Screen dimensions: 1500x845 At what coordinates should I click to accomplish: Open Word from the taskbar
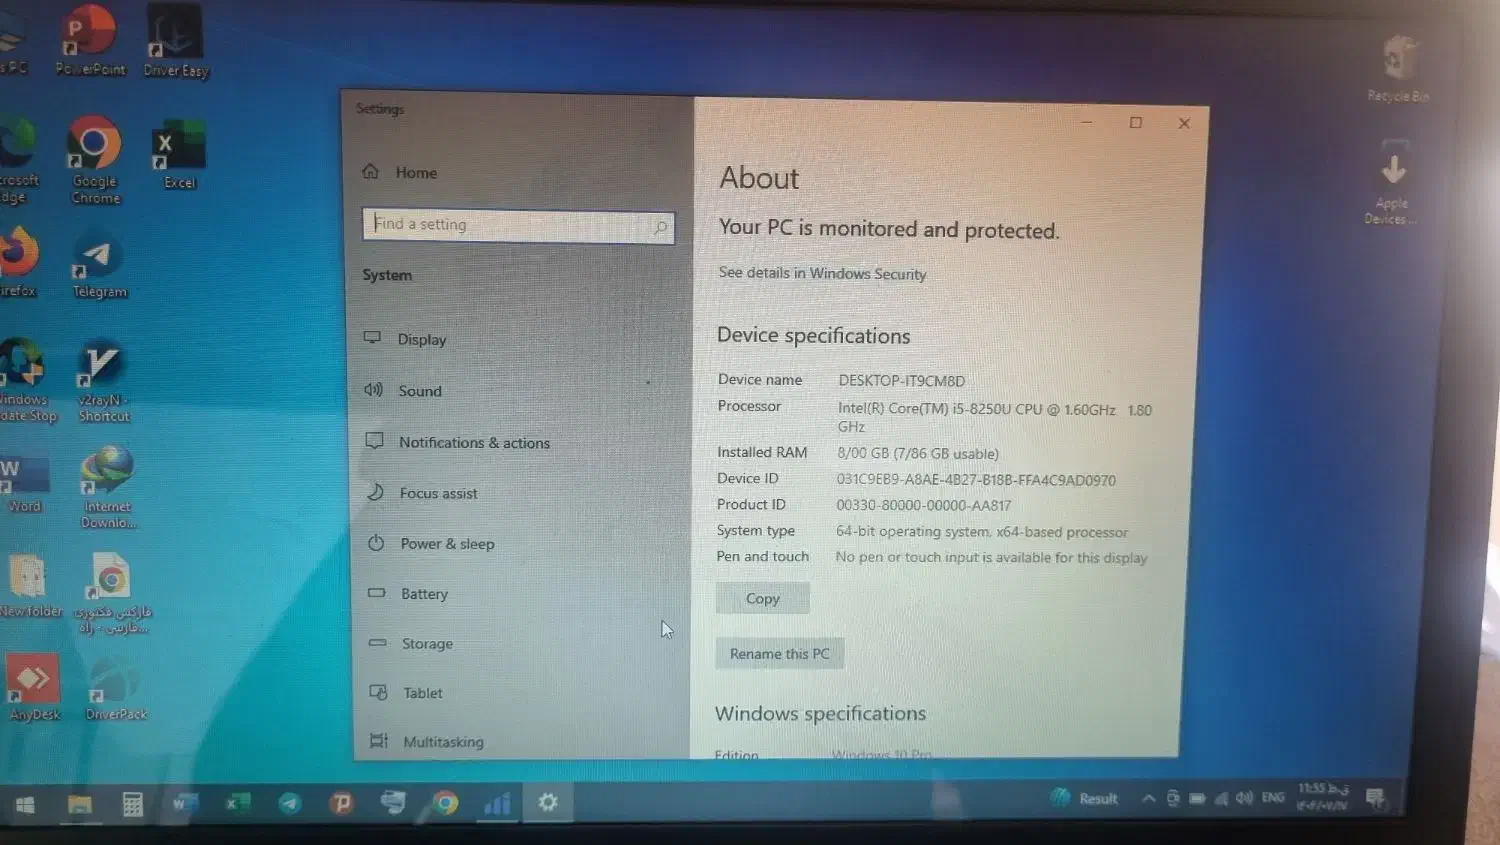pos(185,803)
